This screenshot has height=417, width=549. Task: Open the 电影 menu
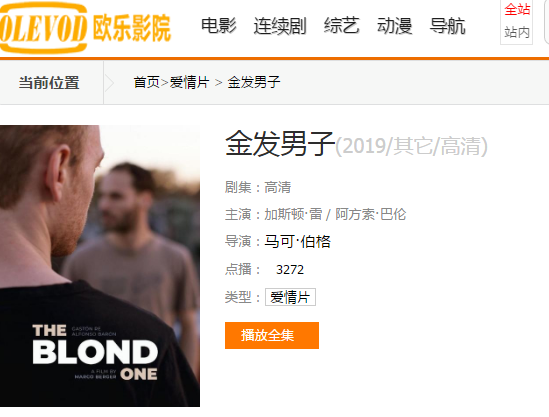tap(218, 26)
